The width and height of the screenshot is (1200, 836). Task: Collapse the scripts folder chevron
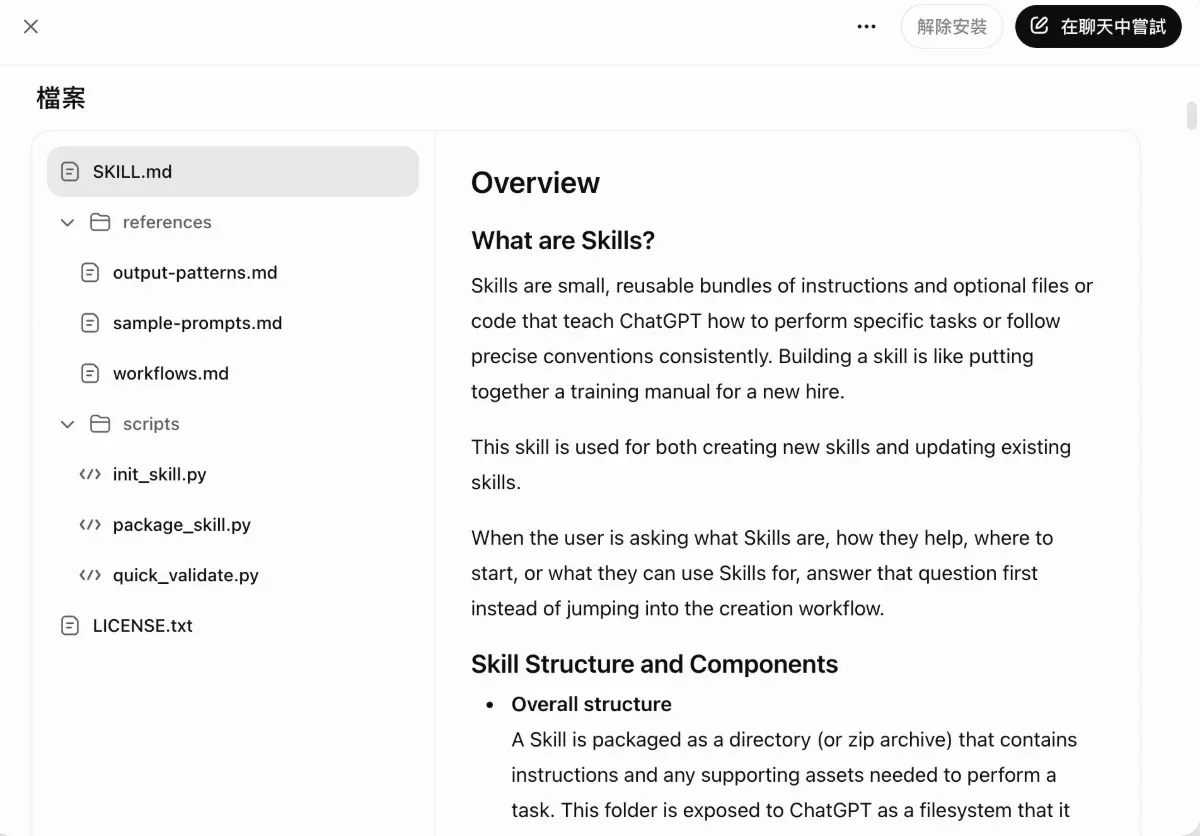pos(67,424)
